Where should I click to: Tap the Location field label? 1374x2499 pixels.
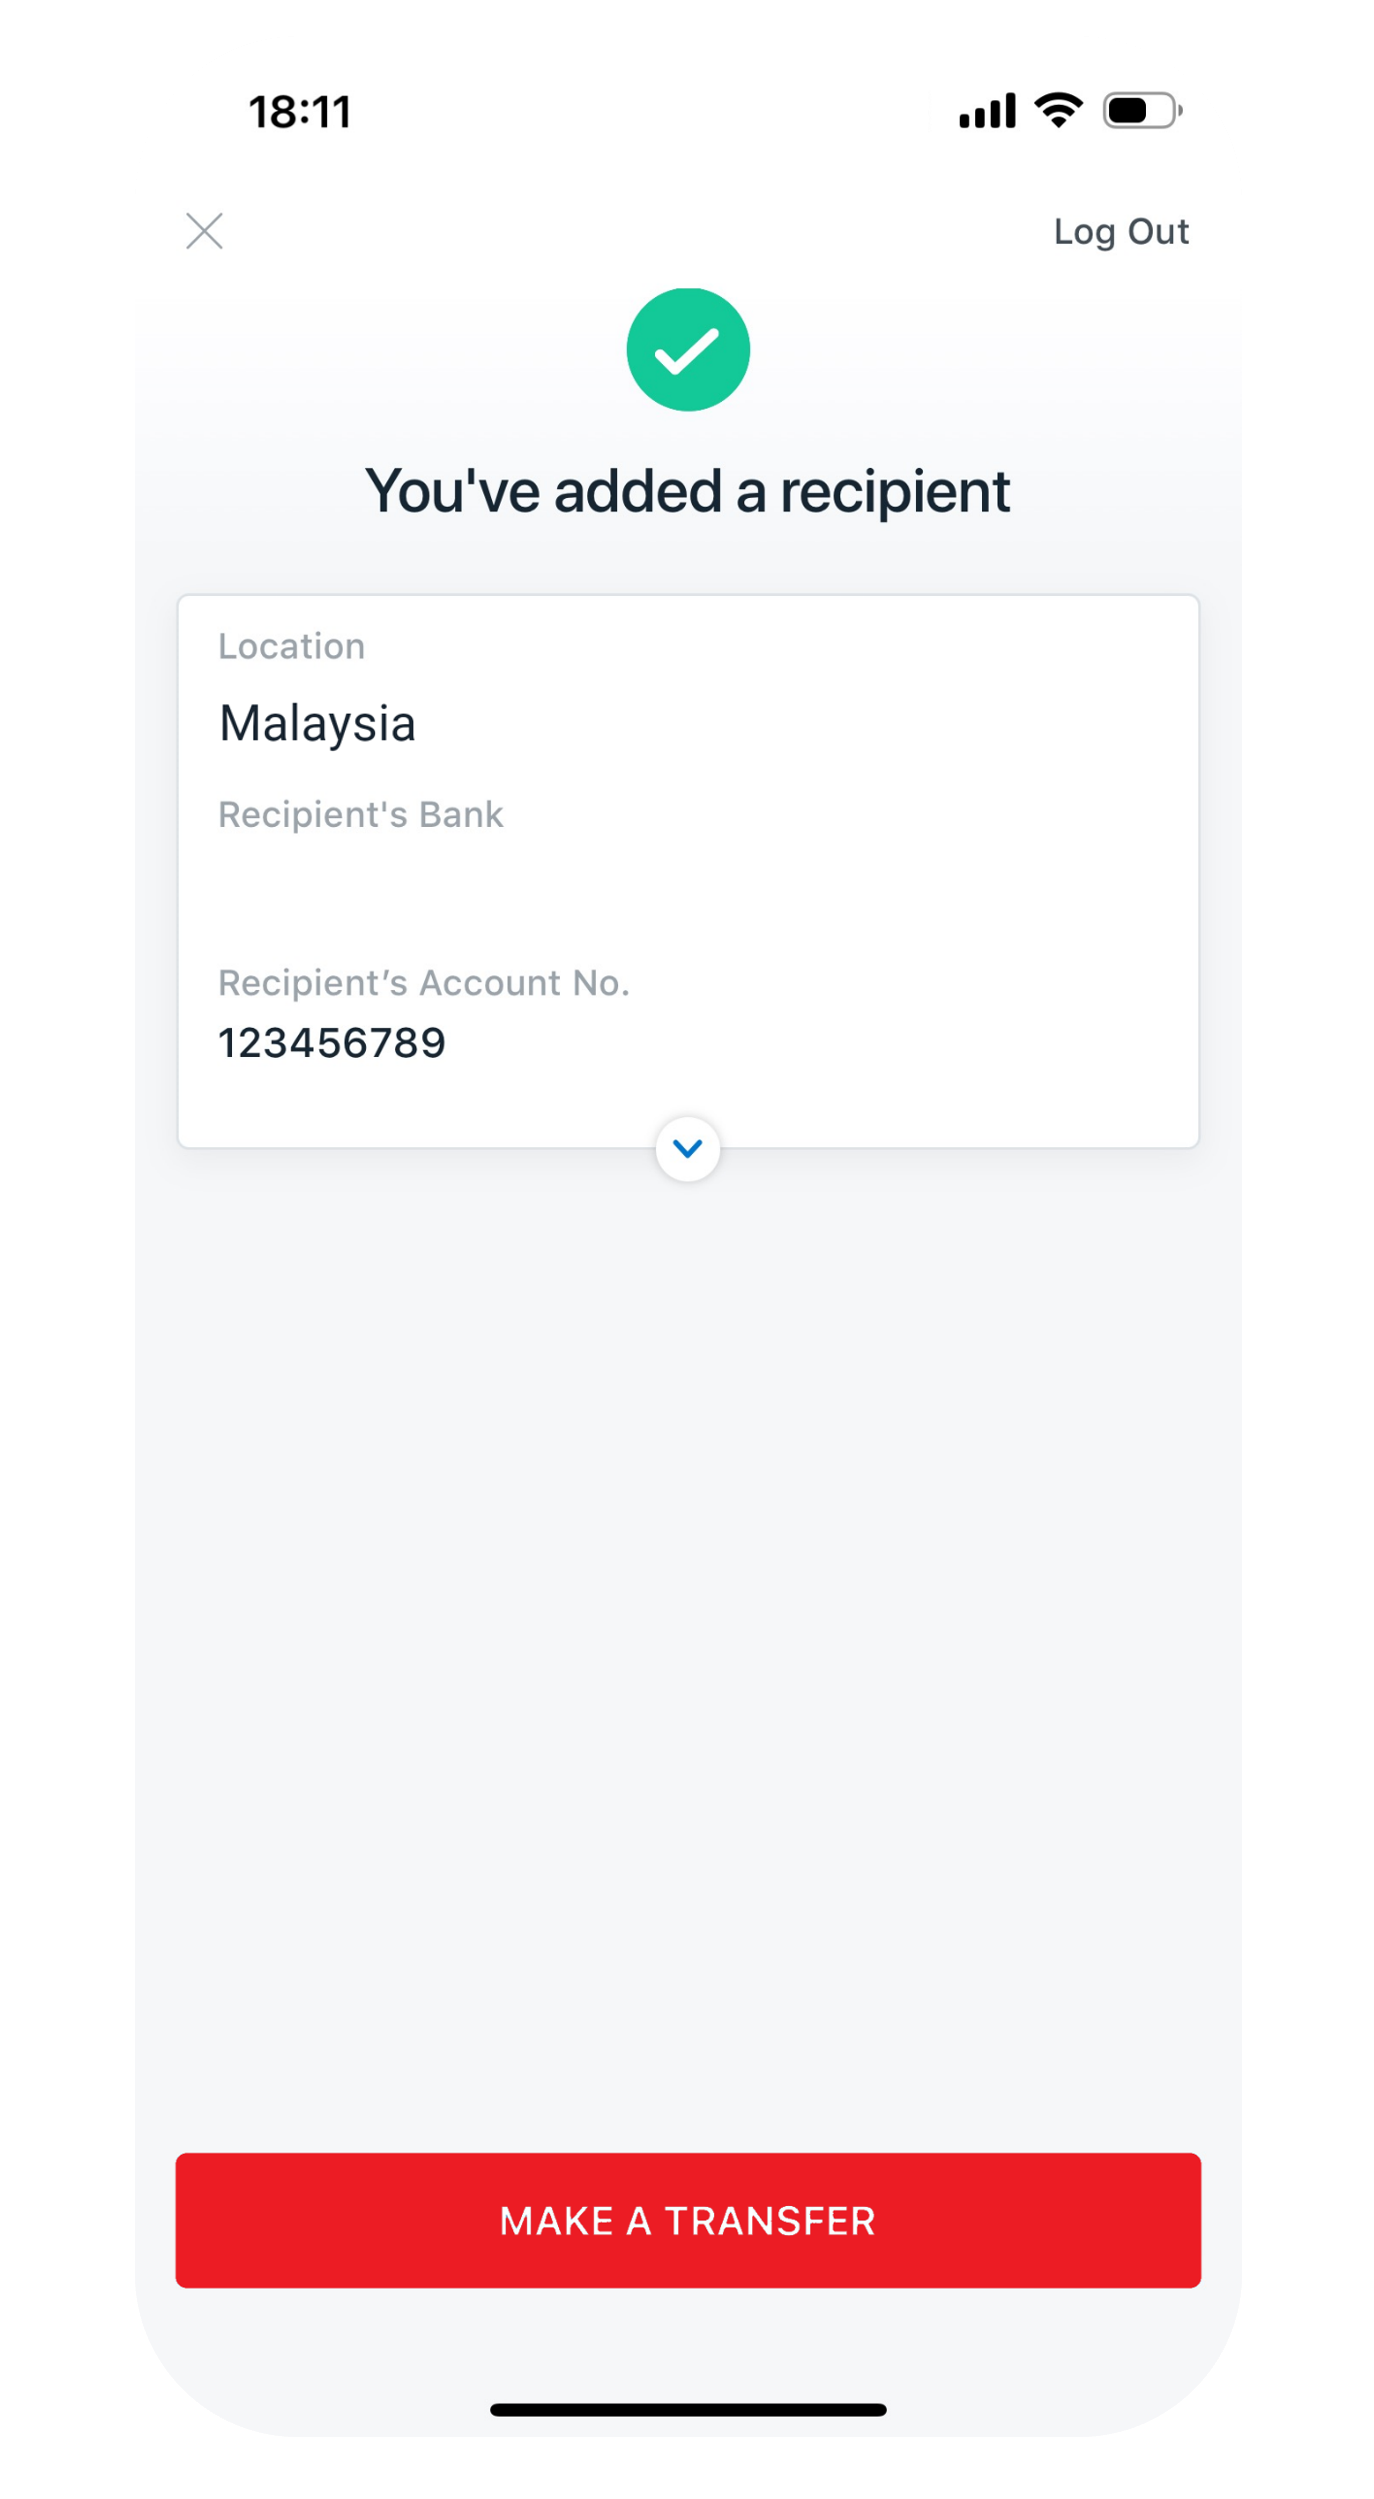292,646
